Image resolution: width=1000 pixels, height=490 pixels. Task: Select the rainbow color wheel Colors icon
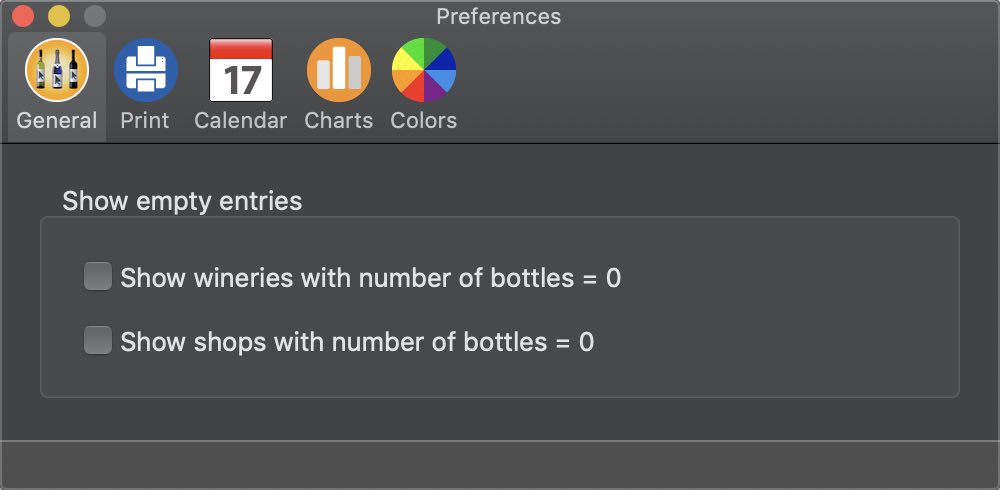point(423,70)
